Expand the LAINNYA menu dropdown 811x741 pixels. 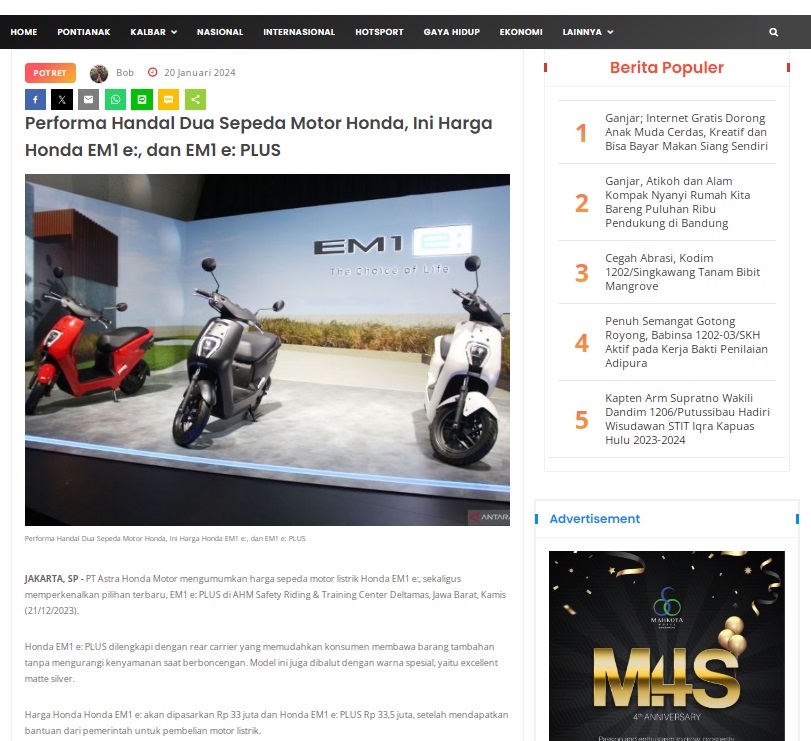click(x=588, y=32)
